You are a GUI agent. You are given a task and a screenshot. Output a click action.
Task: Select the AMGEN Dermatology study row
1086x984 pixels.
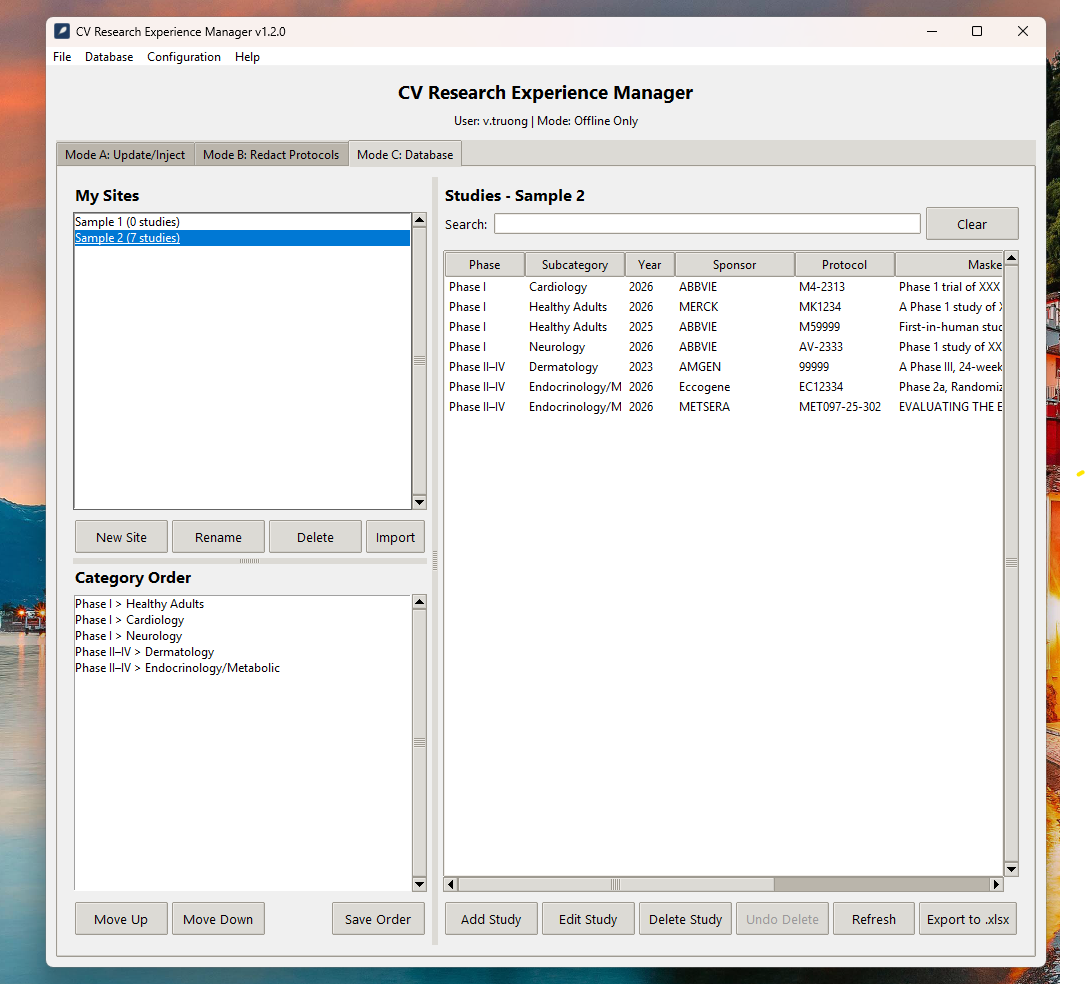[x=724, y=367]
